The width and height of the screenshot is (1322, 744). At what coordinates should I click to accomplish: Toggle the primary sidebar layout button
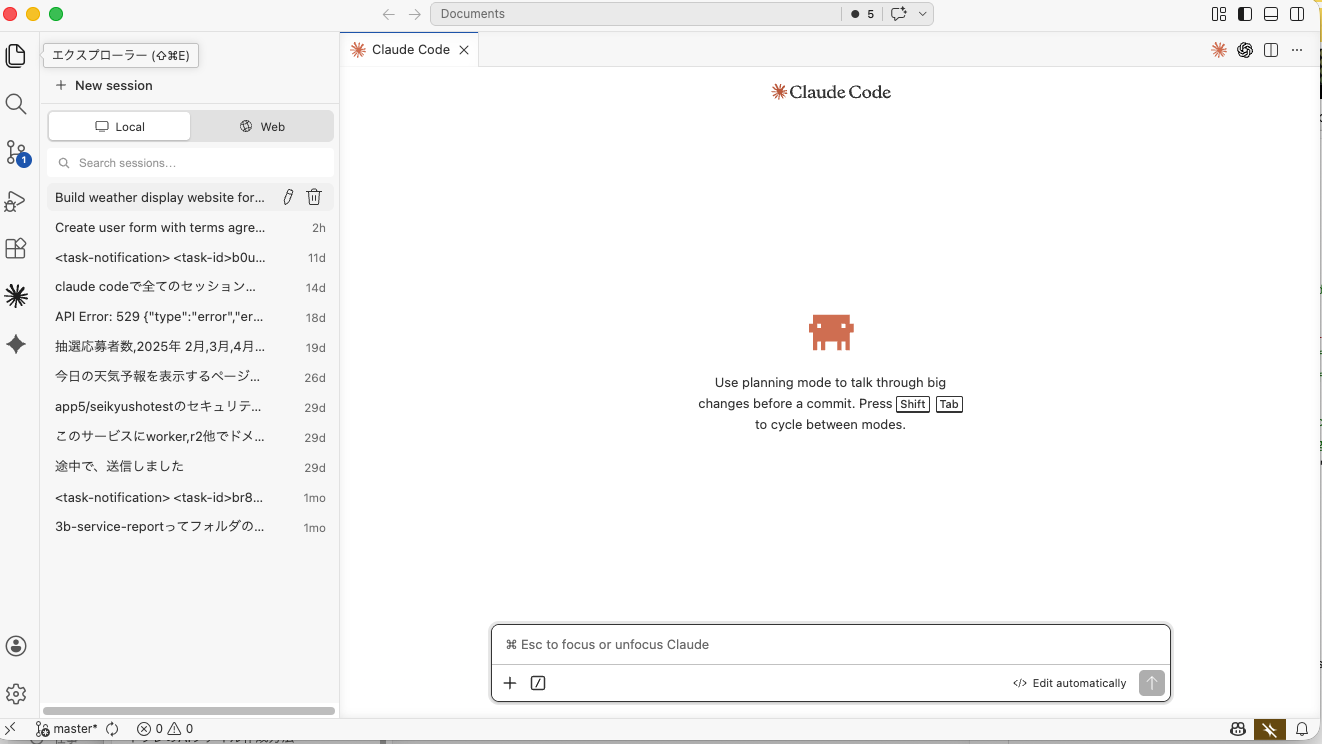1245,14
